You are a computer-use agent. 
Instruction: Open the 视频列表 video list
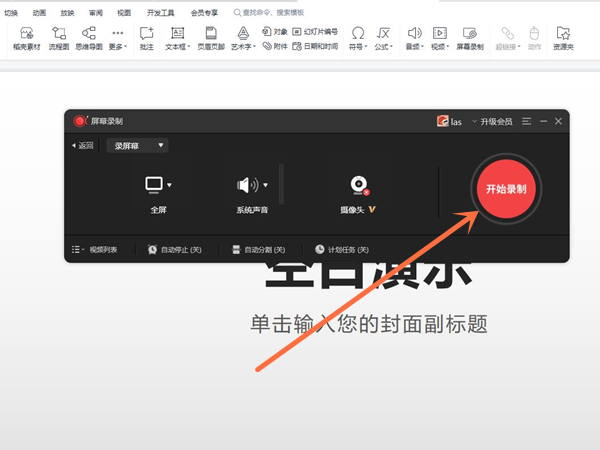[95, 249]
